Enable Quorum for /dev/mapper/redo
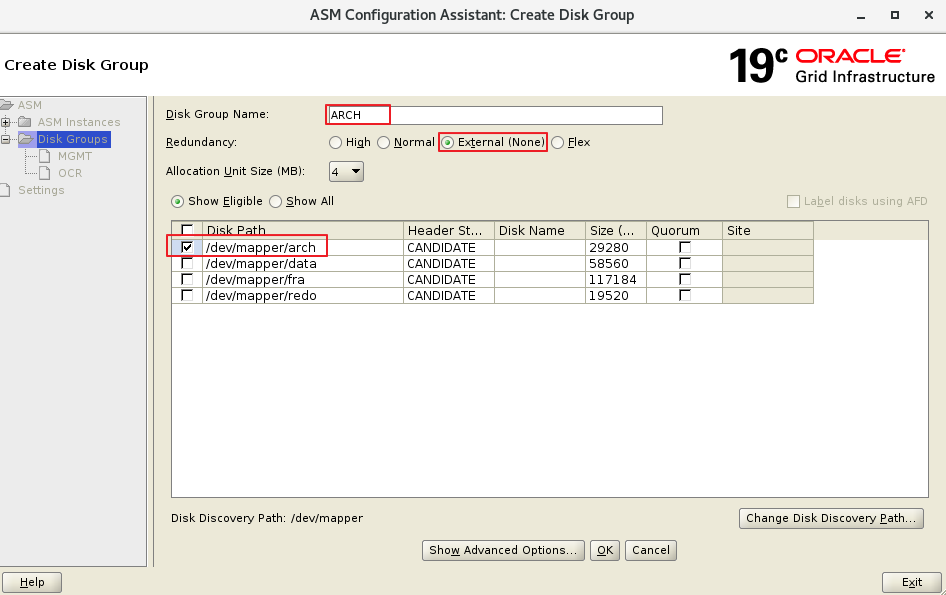This screenshot has width=946, height=595. pos(685,296)
